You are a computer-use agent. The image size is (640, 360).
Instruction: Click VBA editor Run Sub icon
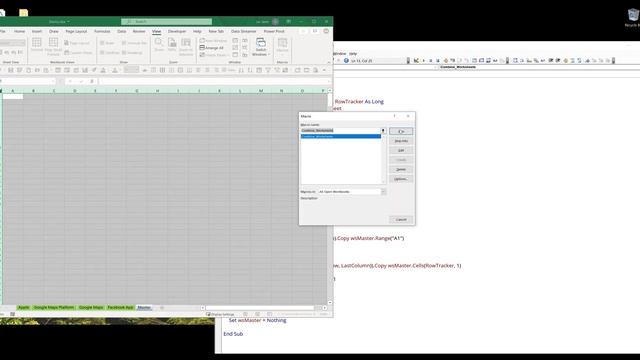coord(423,60)
